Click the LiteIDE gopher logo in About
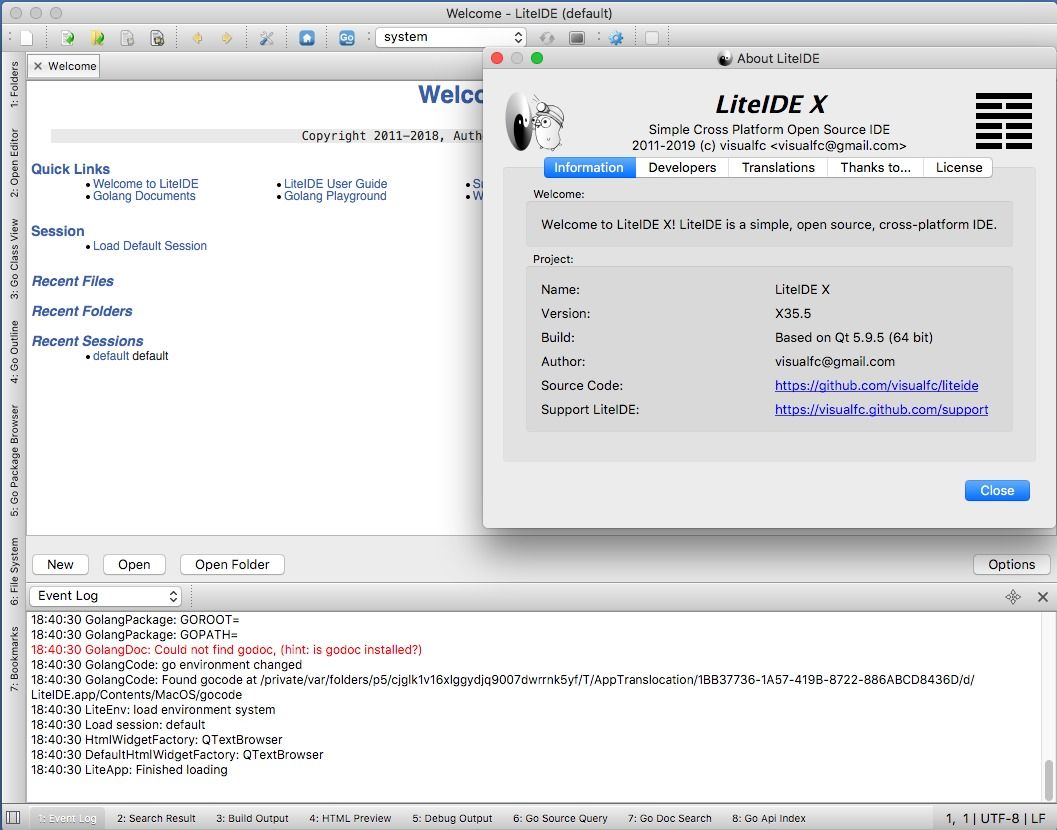Image resolution: width=1057 pixels, height=830 pixels. 535,122
